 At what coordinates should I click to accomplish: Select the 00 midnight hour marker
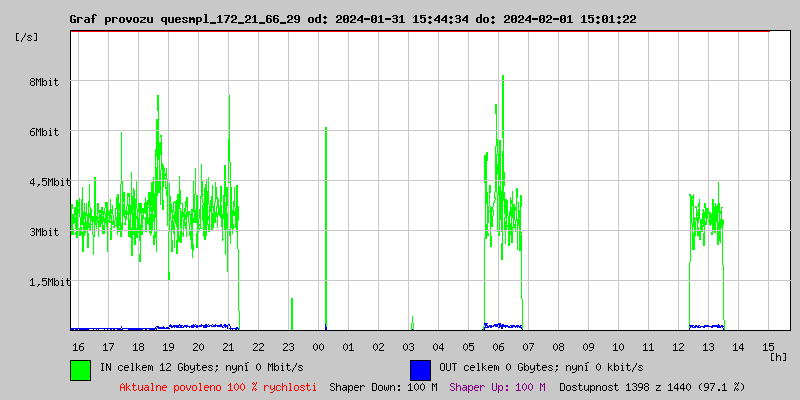pos(318,347)
